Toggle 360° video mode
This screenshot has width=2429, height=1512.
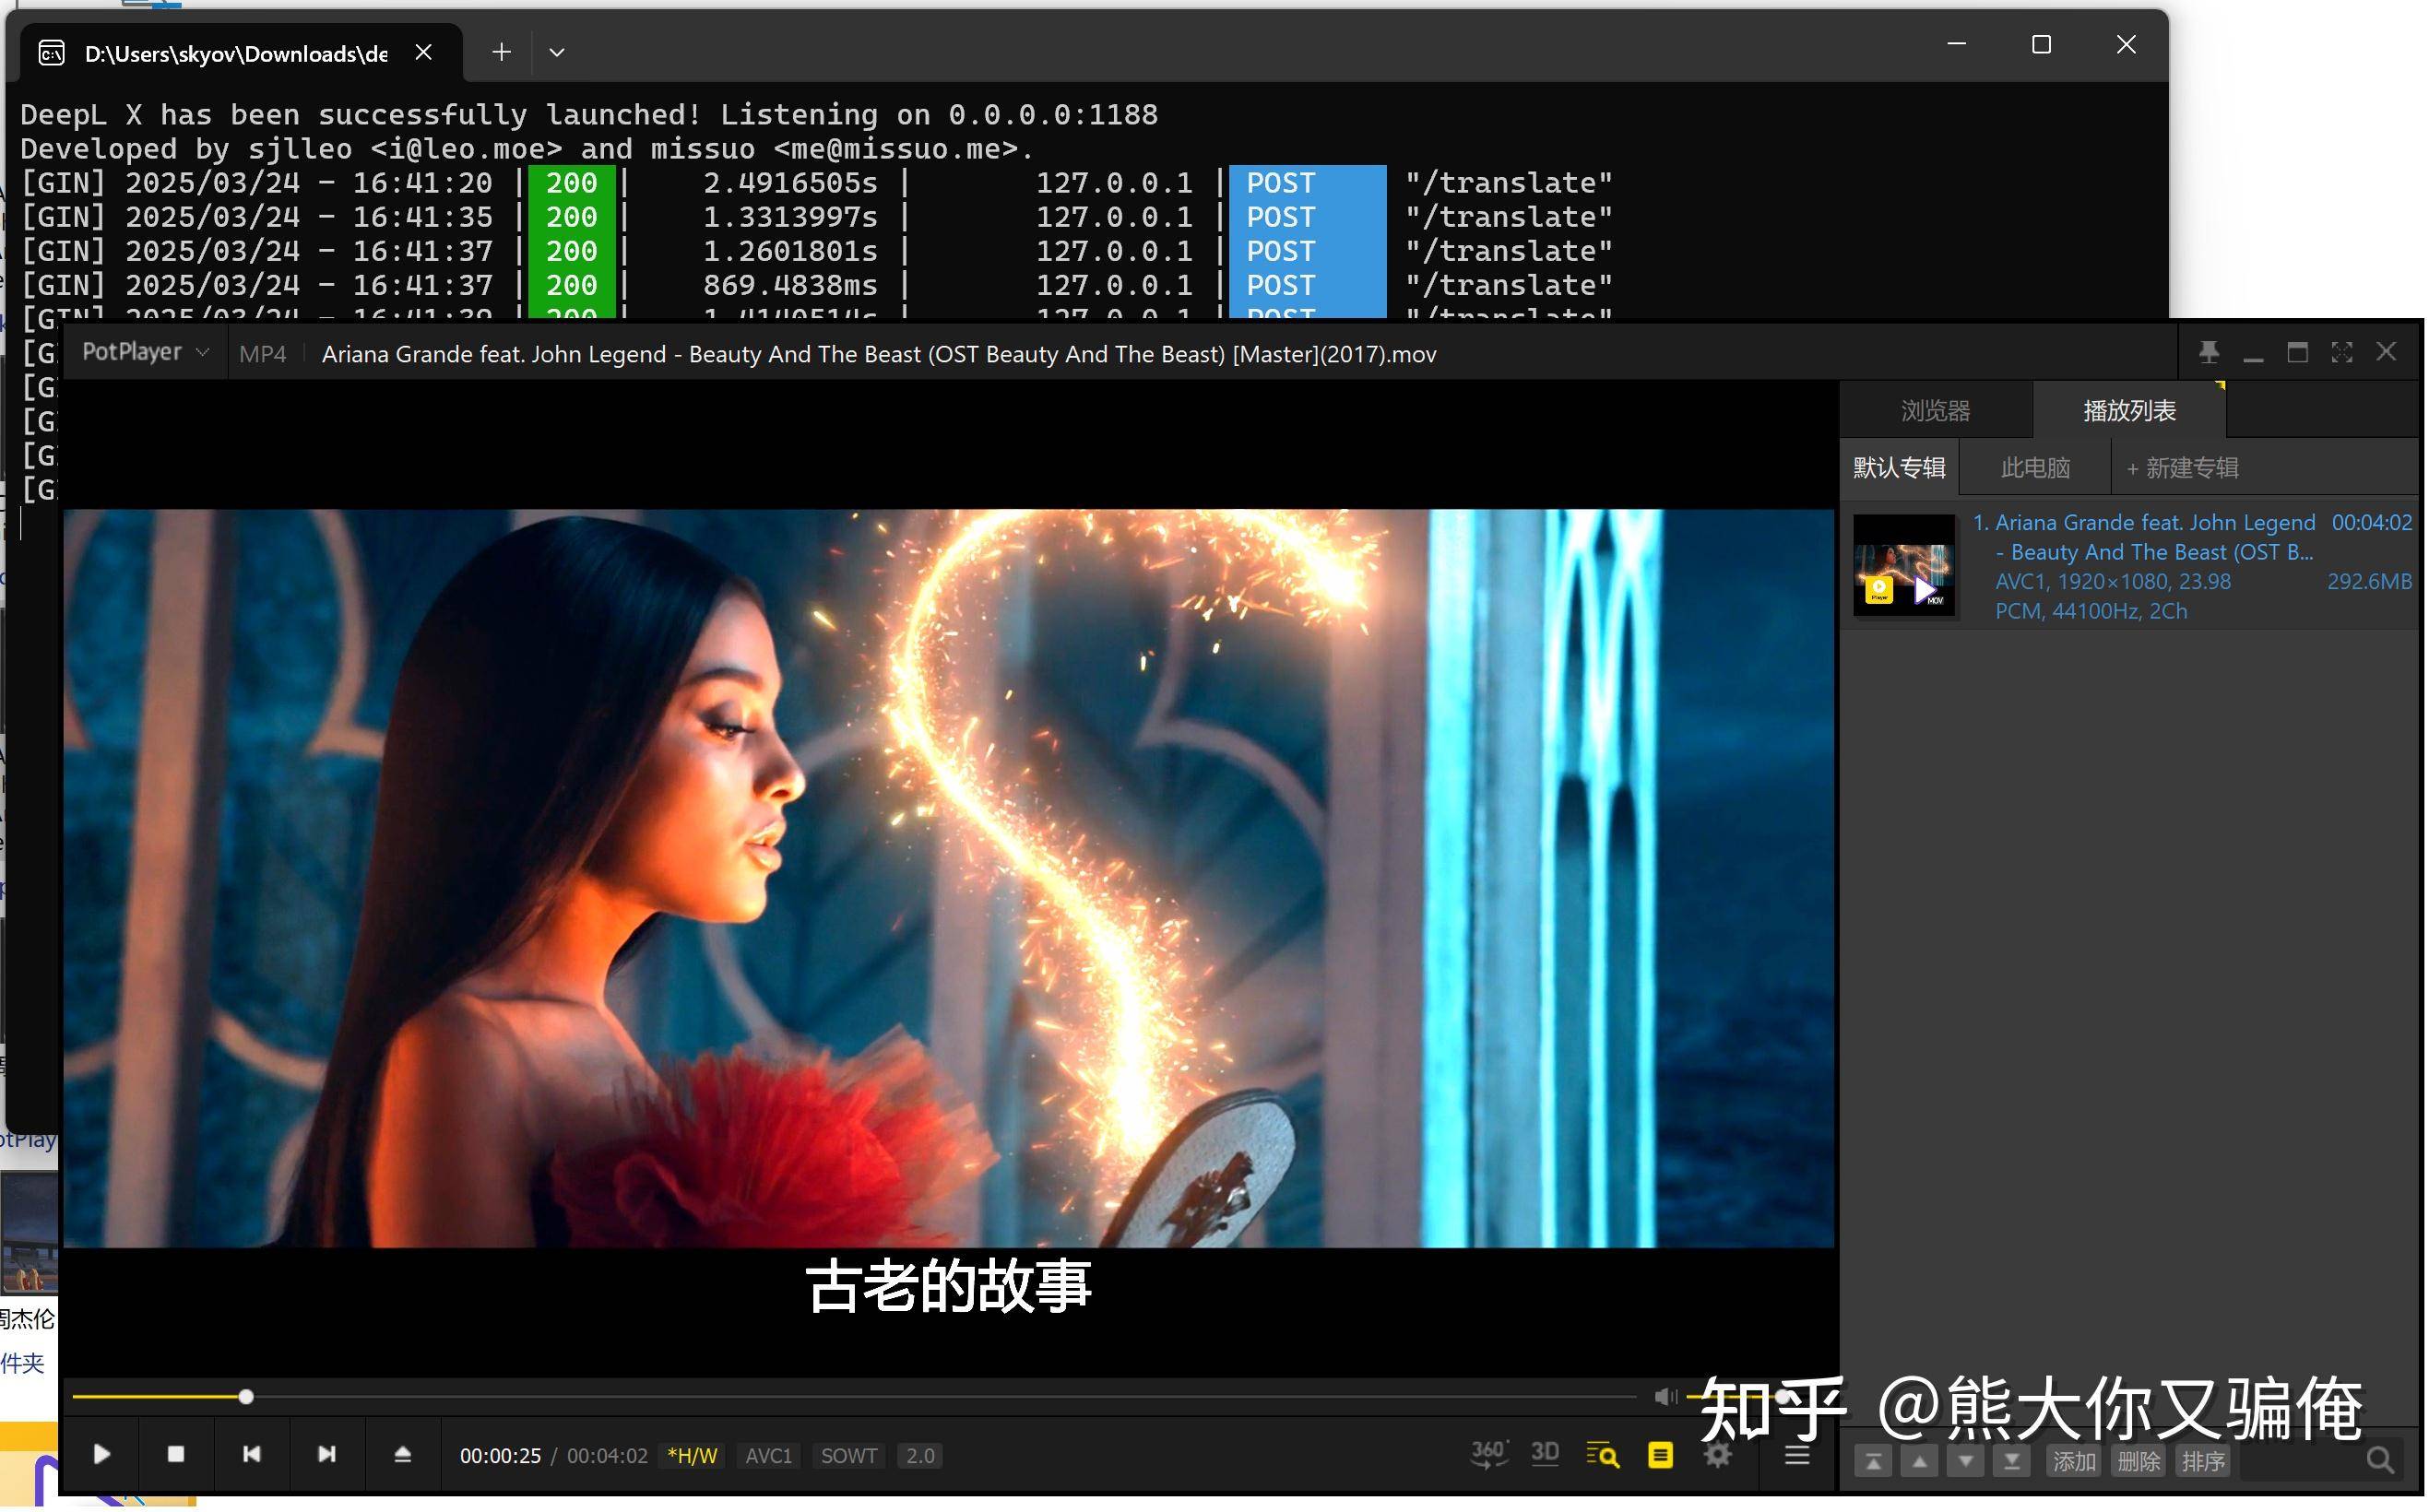1488,1455
